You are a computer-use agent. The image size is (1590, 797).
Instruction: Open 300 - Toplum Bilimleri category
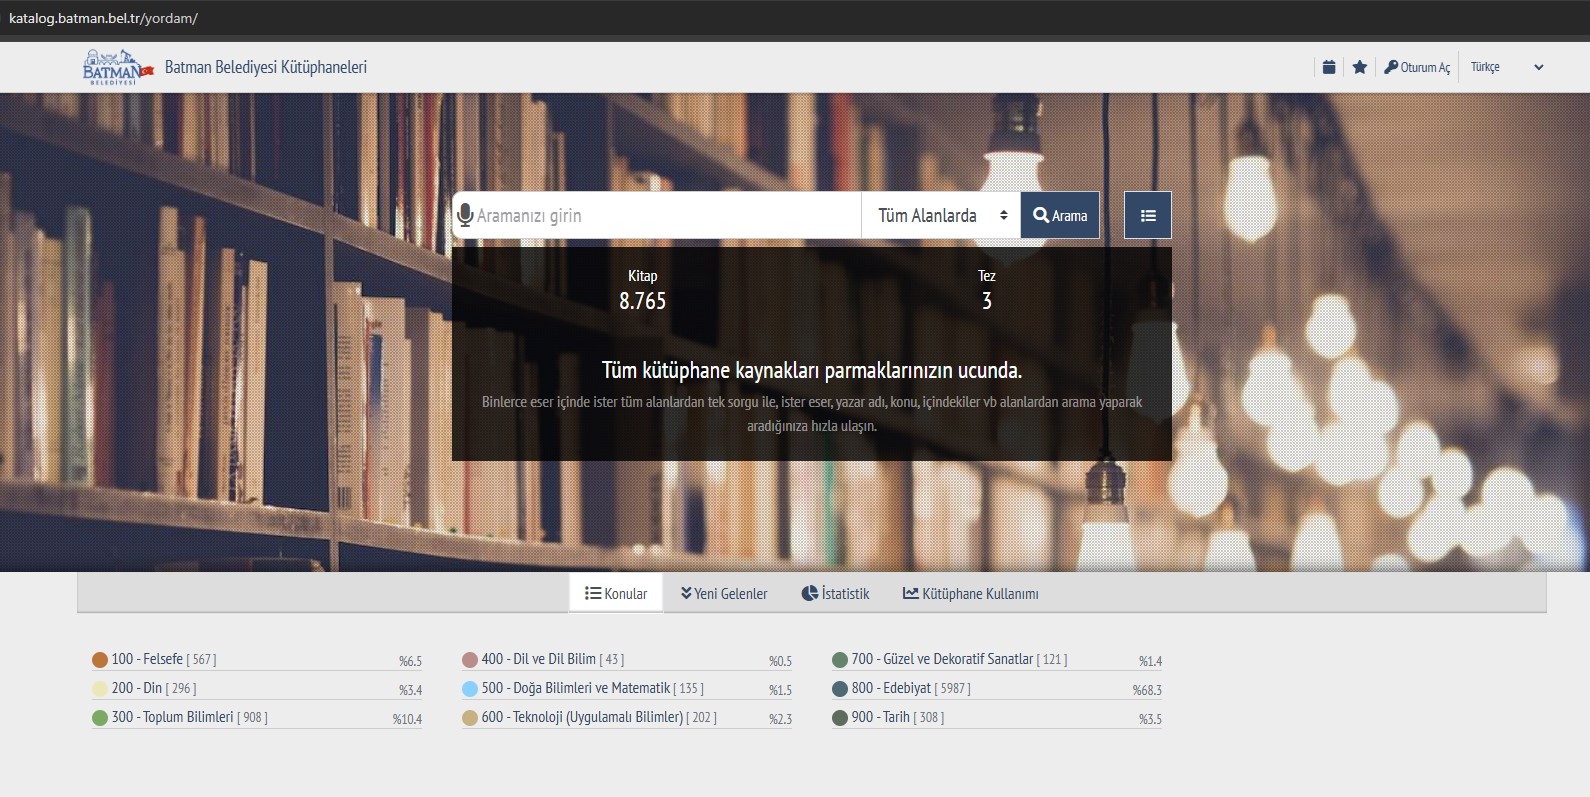pyautogui.click(x=172, y=717)
